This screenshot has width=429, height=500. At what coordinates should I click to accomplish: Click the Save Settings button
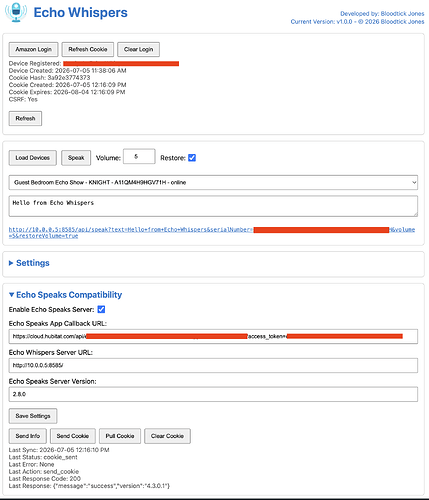coord(33,416)
